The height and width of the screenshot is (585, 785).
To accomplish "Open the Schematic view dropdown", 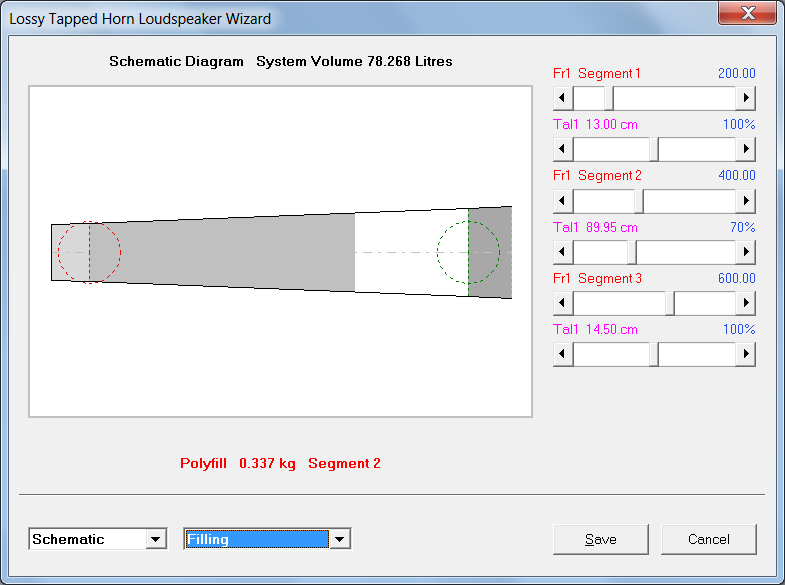I will (156, 539).
